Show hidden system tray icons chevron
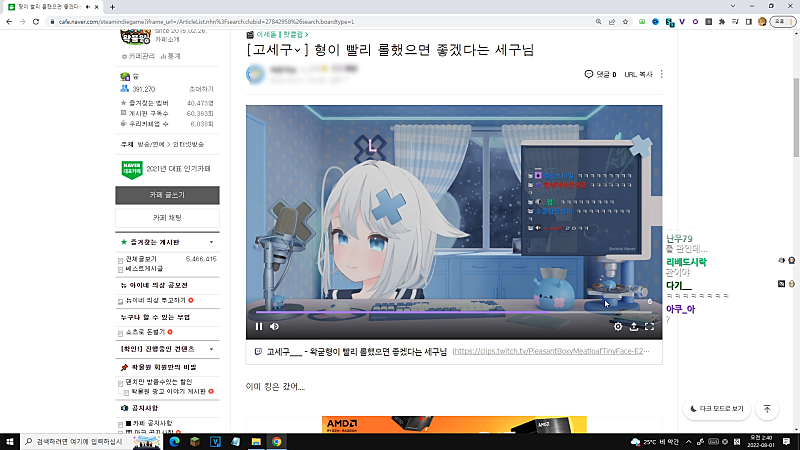This screenshot has width=800, height=450. (x=688, y=441)
